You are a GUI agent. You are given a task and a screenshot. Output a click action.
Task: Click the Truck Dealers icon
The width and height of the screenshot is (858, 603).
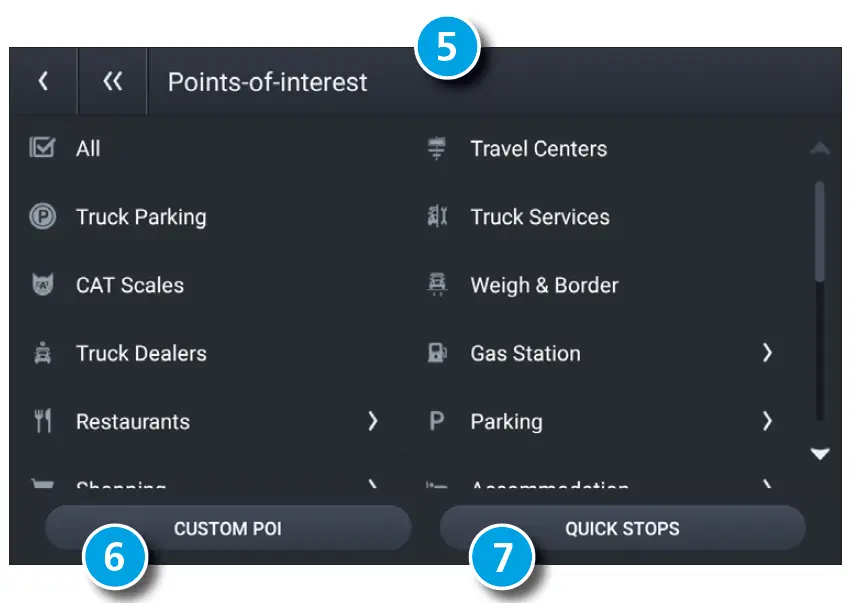[x=42, y=353]
